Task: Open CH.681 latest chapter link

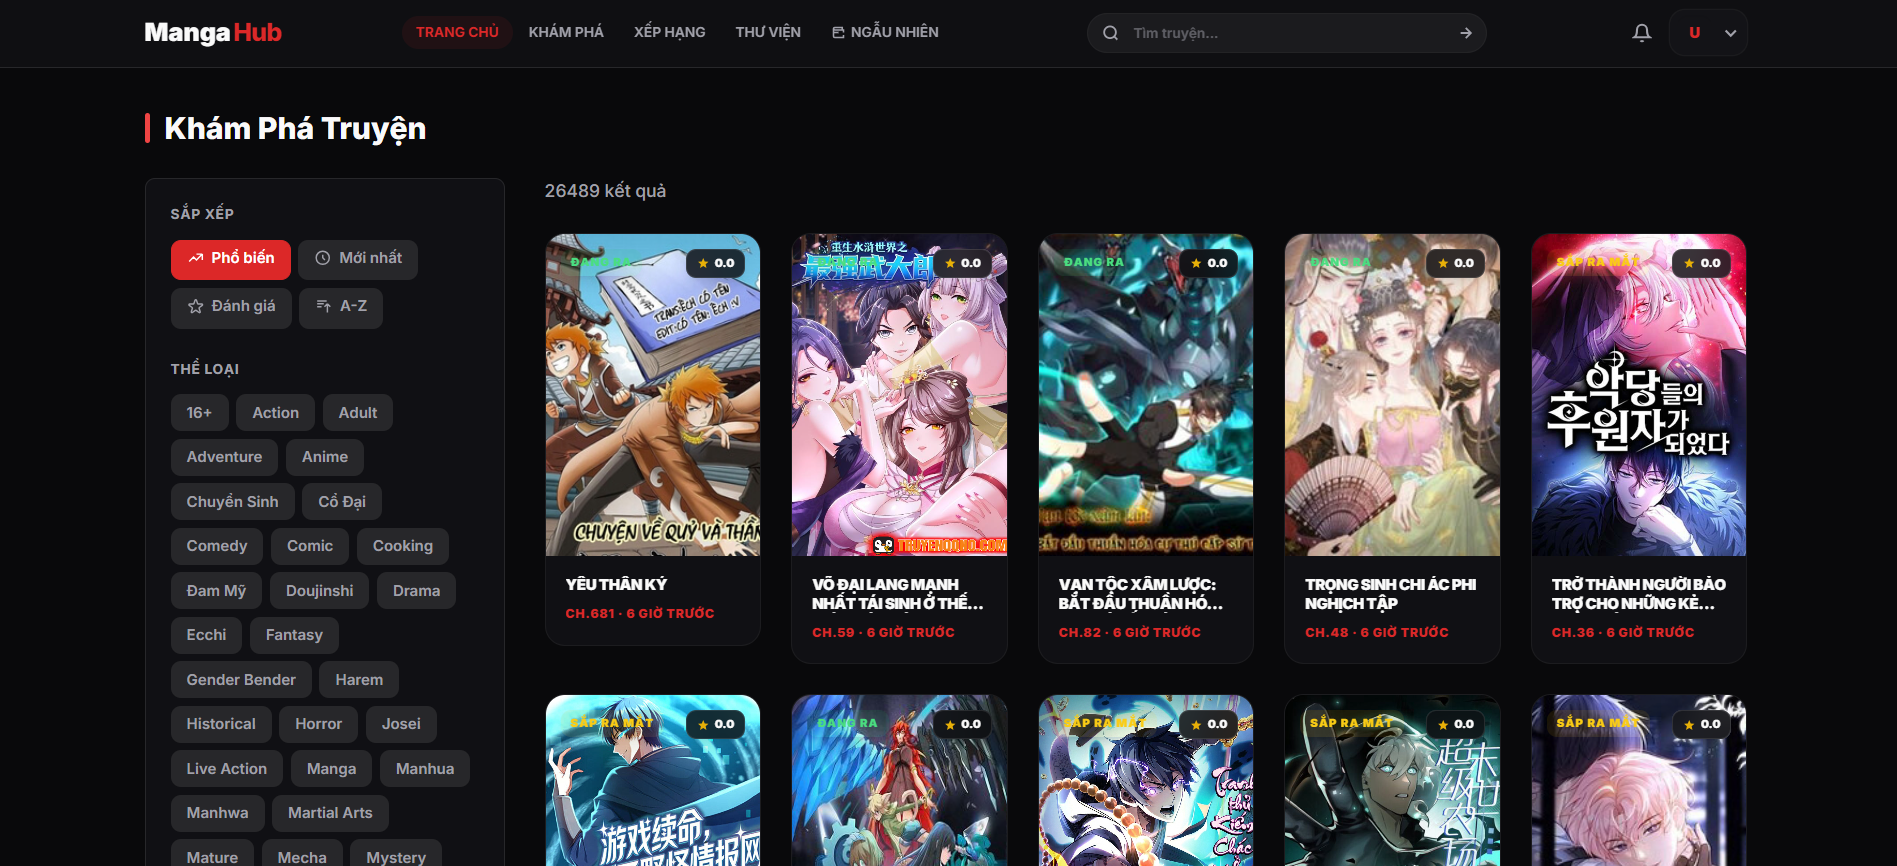Action: (640, 613)
